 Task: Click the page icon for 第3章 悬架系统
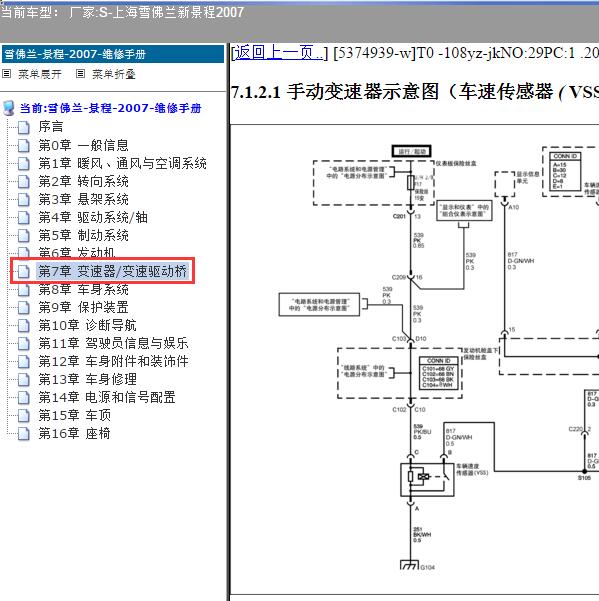click(x=24, y=200)
